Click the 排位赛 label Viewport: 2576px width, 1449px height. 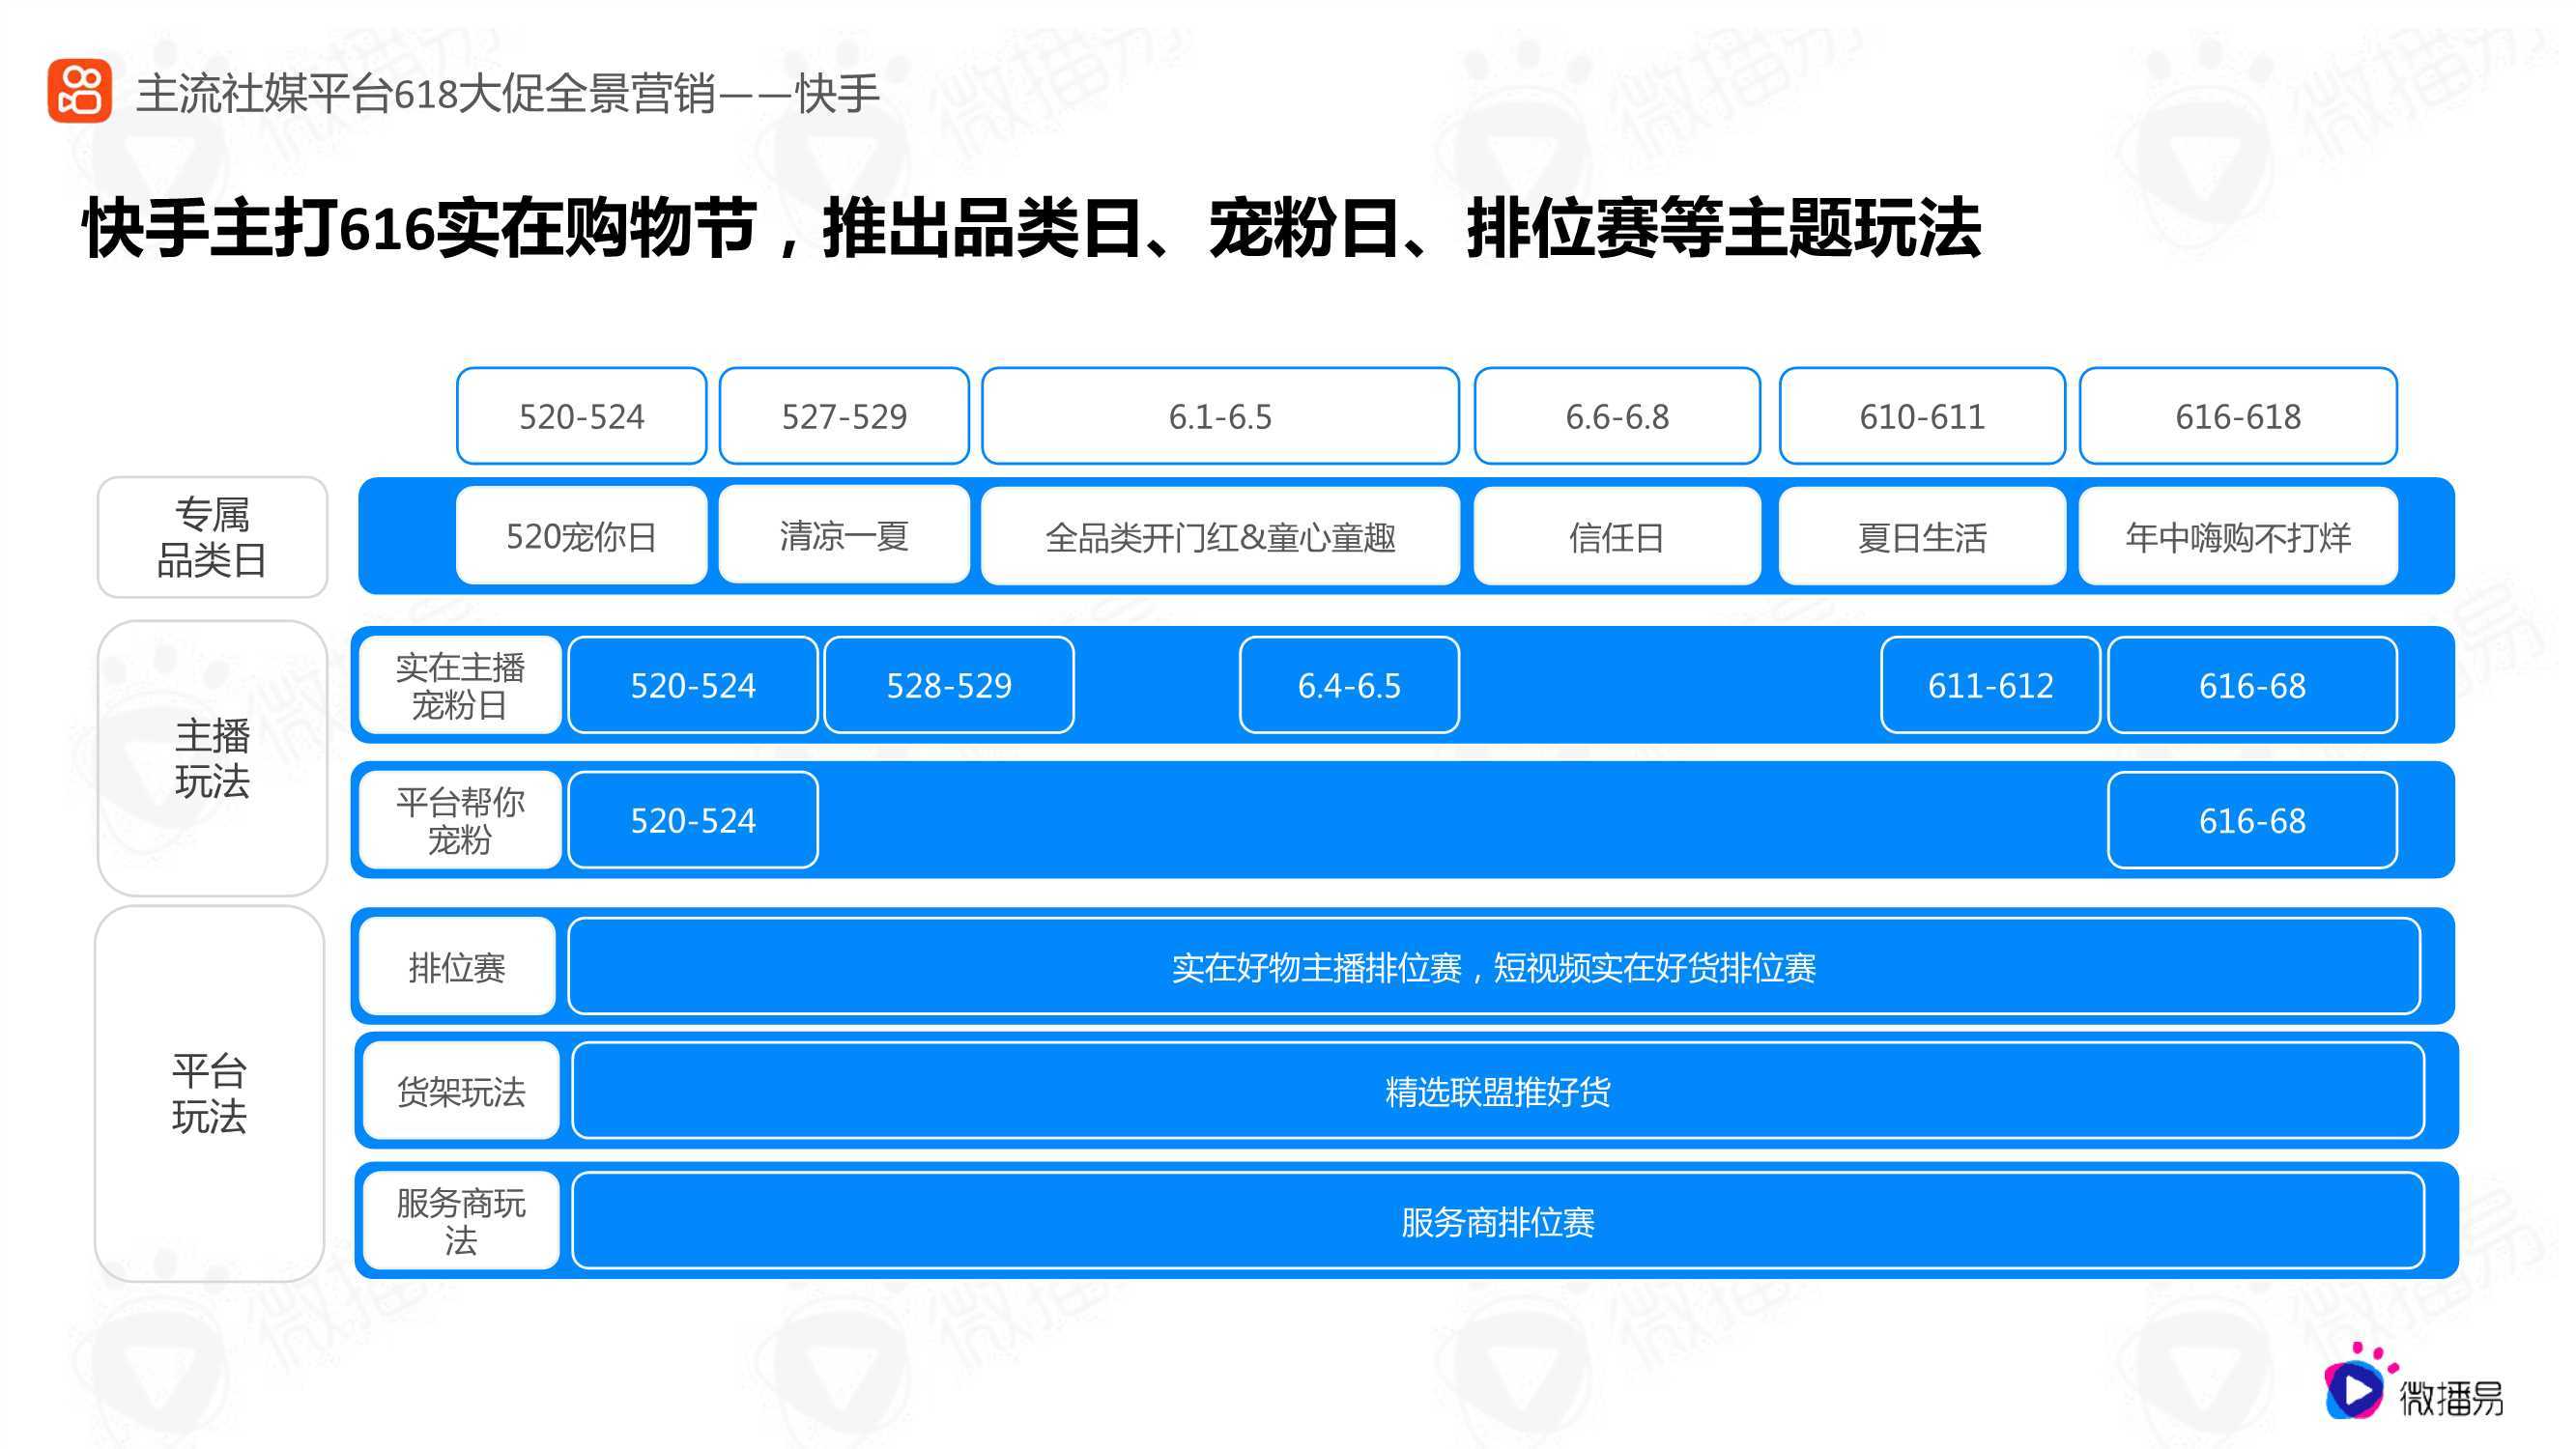457,966
